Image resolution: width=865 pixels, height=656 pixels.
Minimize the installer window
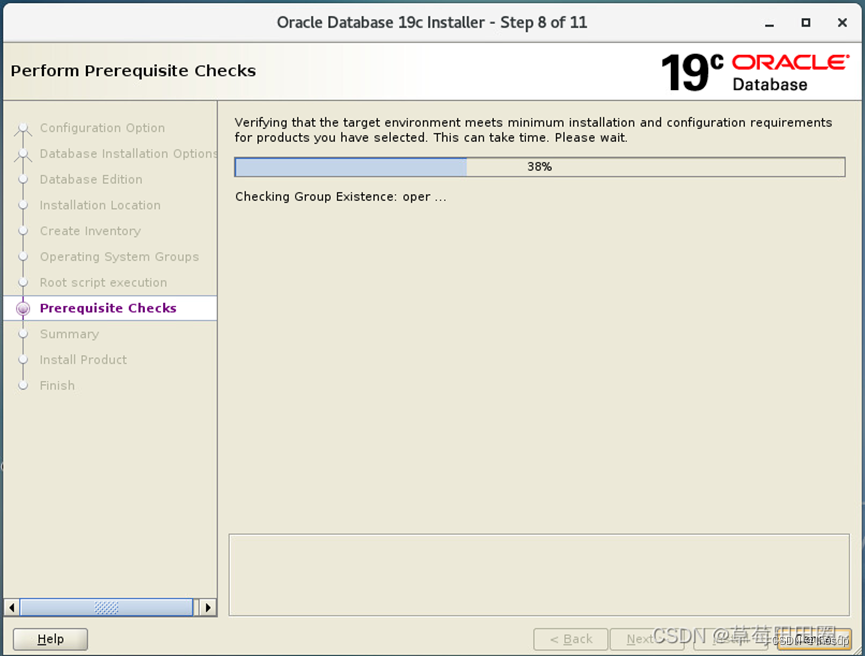[x=770, y=23]
